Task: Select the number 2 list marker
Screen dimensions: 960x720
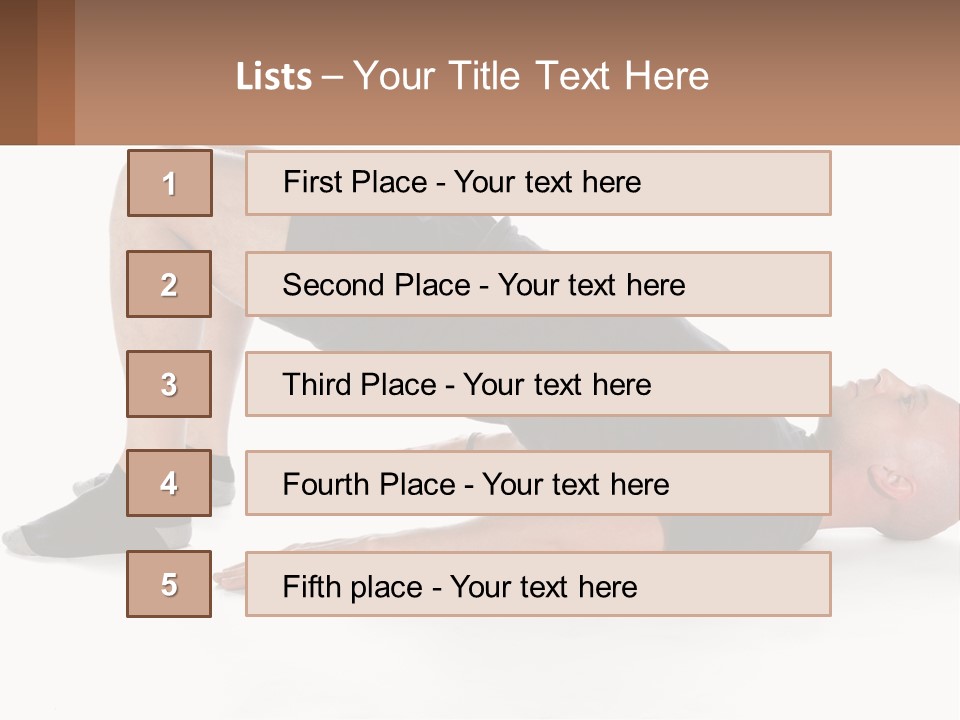Action: [x=169, y=284]
